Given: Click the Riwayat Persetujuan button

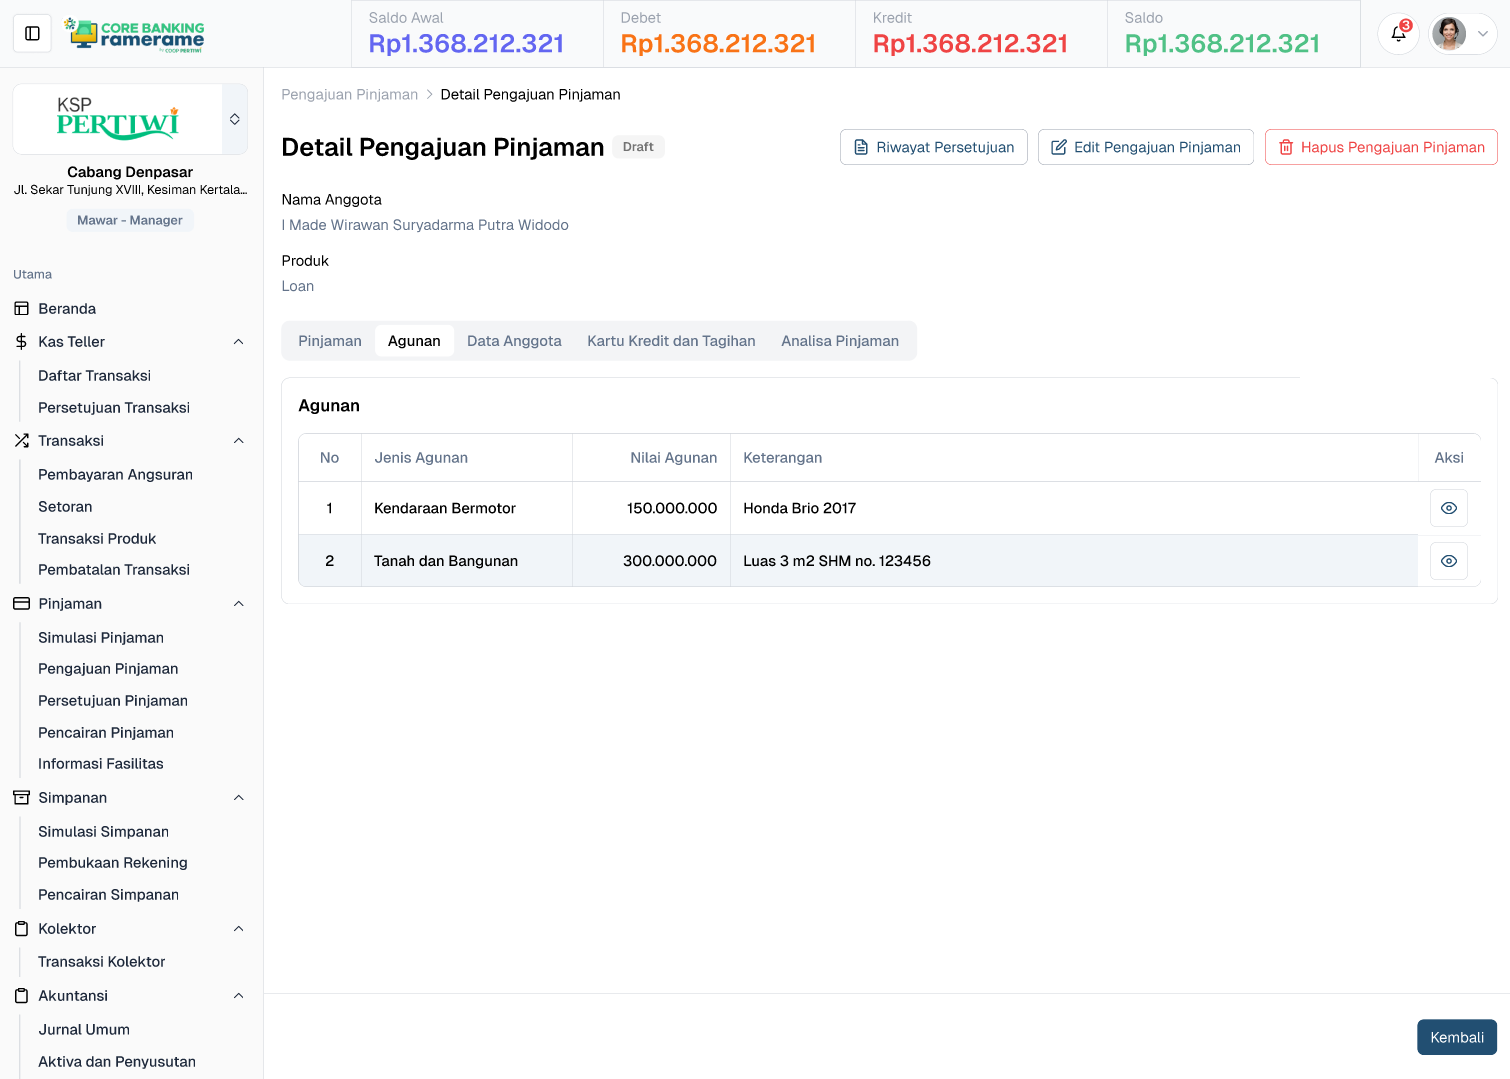Looking at the screenshot, I should click(933, 147).
